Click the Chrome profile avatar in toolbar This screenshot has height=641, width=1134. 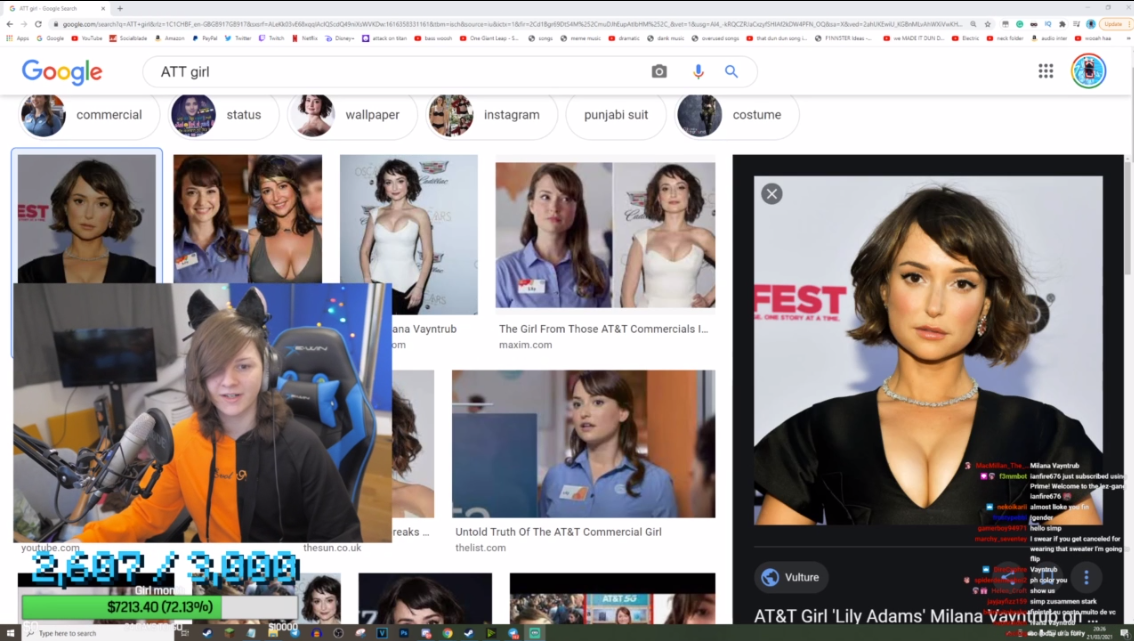[x=1091, y=24]
